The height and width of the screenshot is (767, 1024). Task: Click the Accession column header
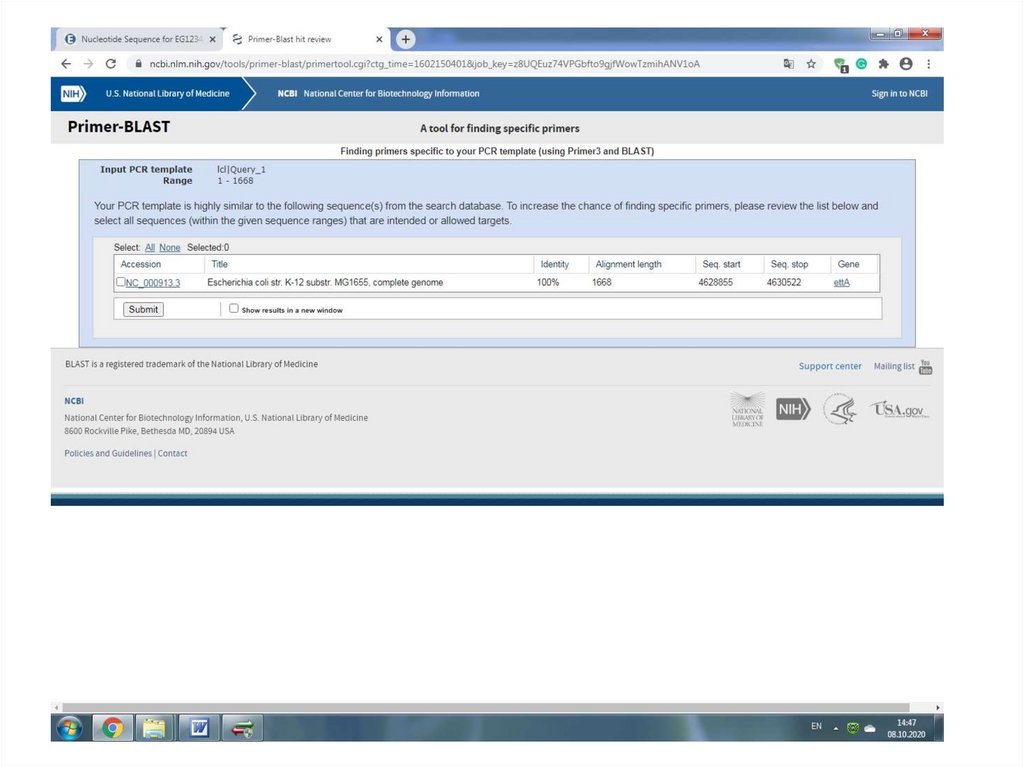pyautogui.click(x=140, y=264)
